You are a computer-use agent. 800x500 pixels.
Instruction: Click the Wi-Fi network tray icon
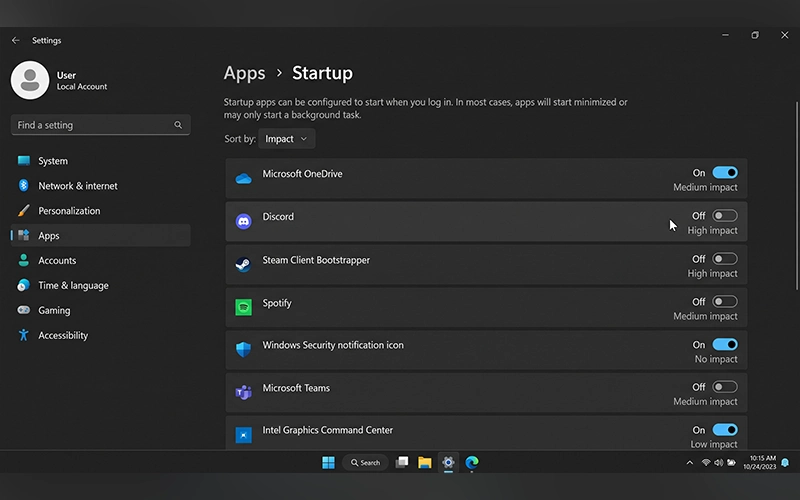(706, 463)
